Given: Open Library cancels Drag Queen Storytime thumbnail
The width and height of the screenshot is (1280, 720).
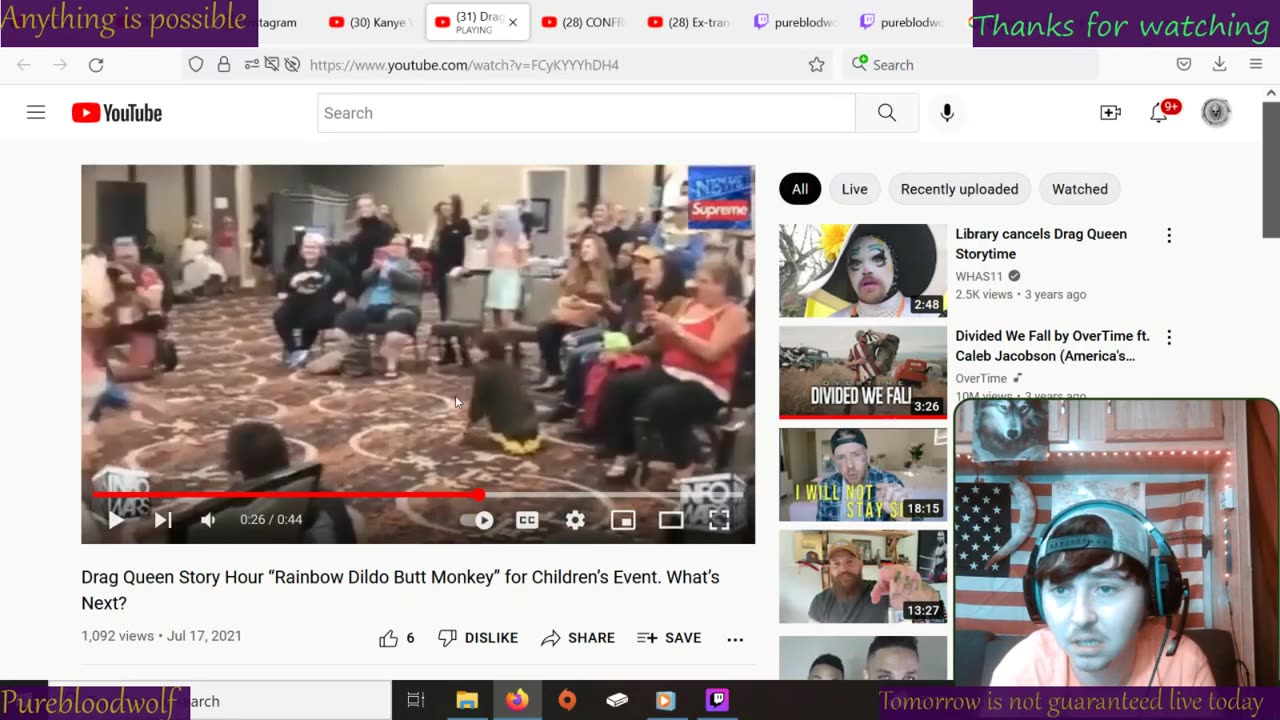Looking at the screenshot, I should [x=863, y=270].
